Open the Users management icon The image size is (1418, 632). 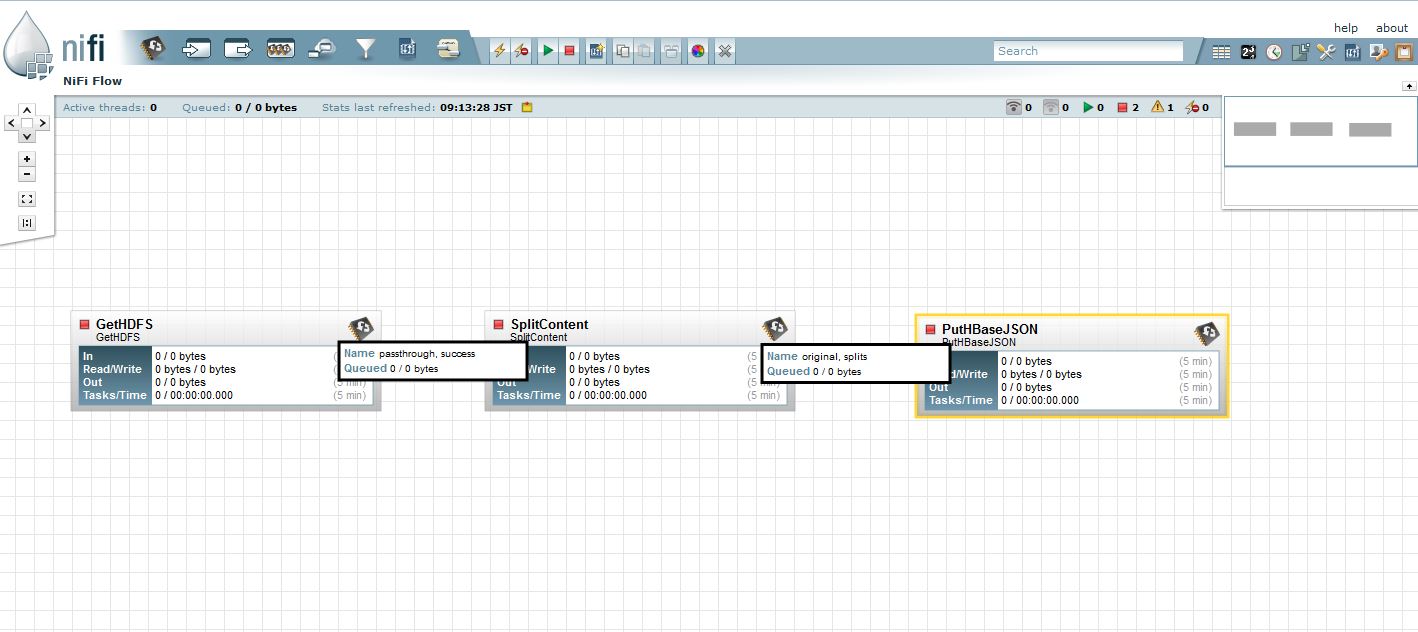1378,50
